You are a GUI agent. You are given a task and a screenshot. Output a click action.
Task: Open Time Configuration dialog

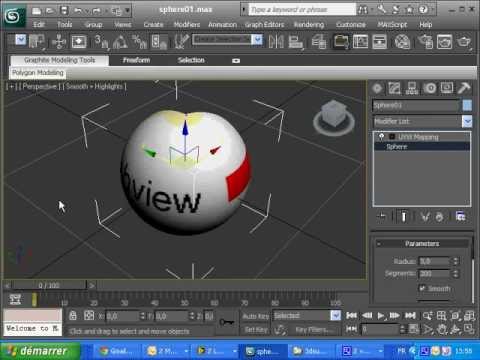point(414,329)
